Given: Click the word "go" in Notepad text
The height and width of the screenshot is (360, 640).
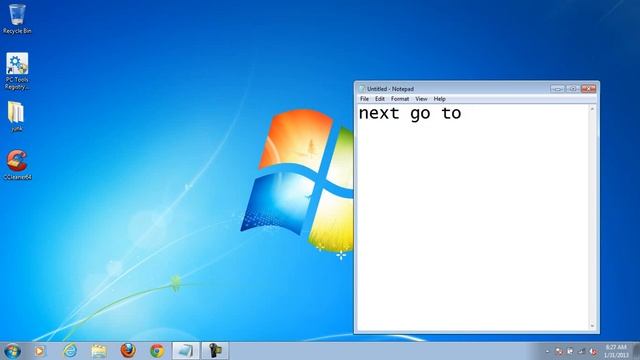Looking at the screenshot, I should (x=420, y=114).
